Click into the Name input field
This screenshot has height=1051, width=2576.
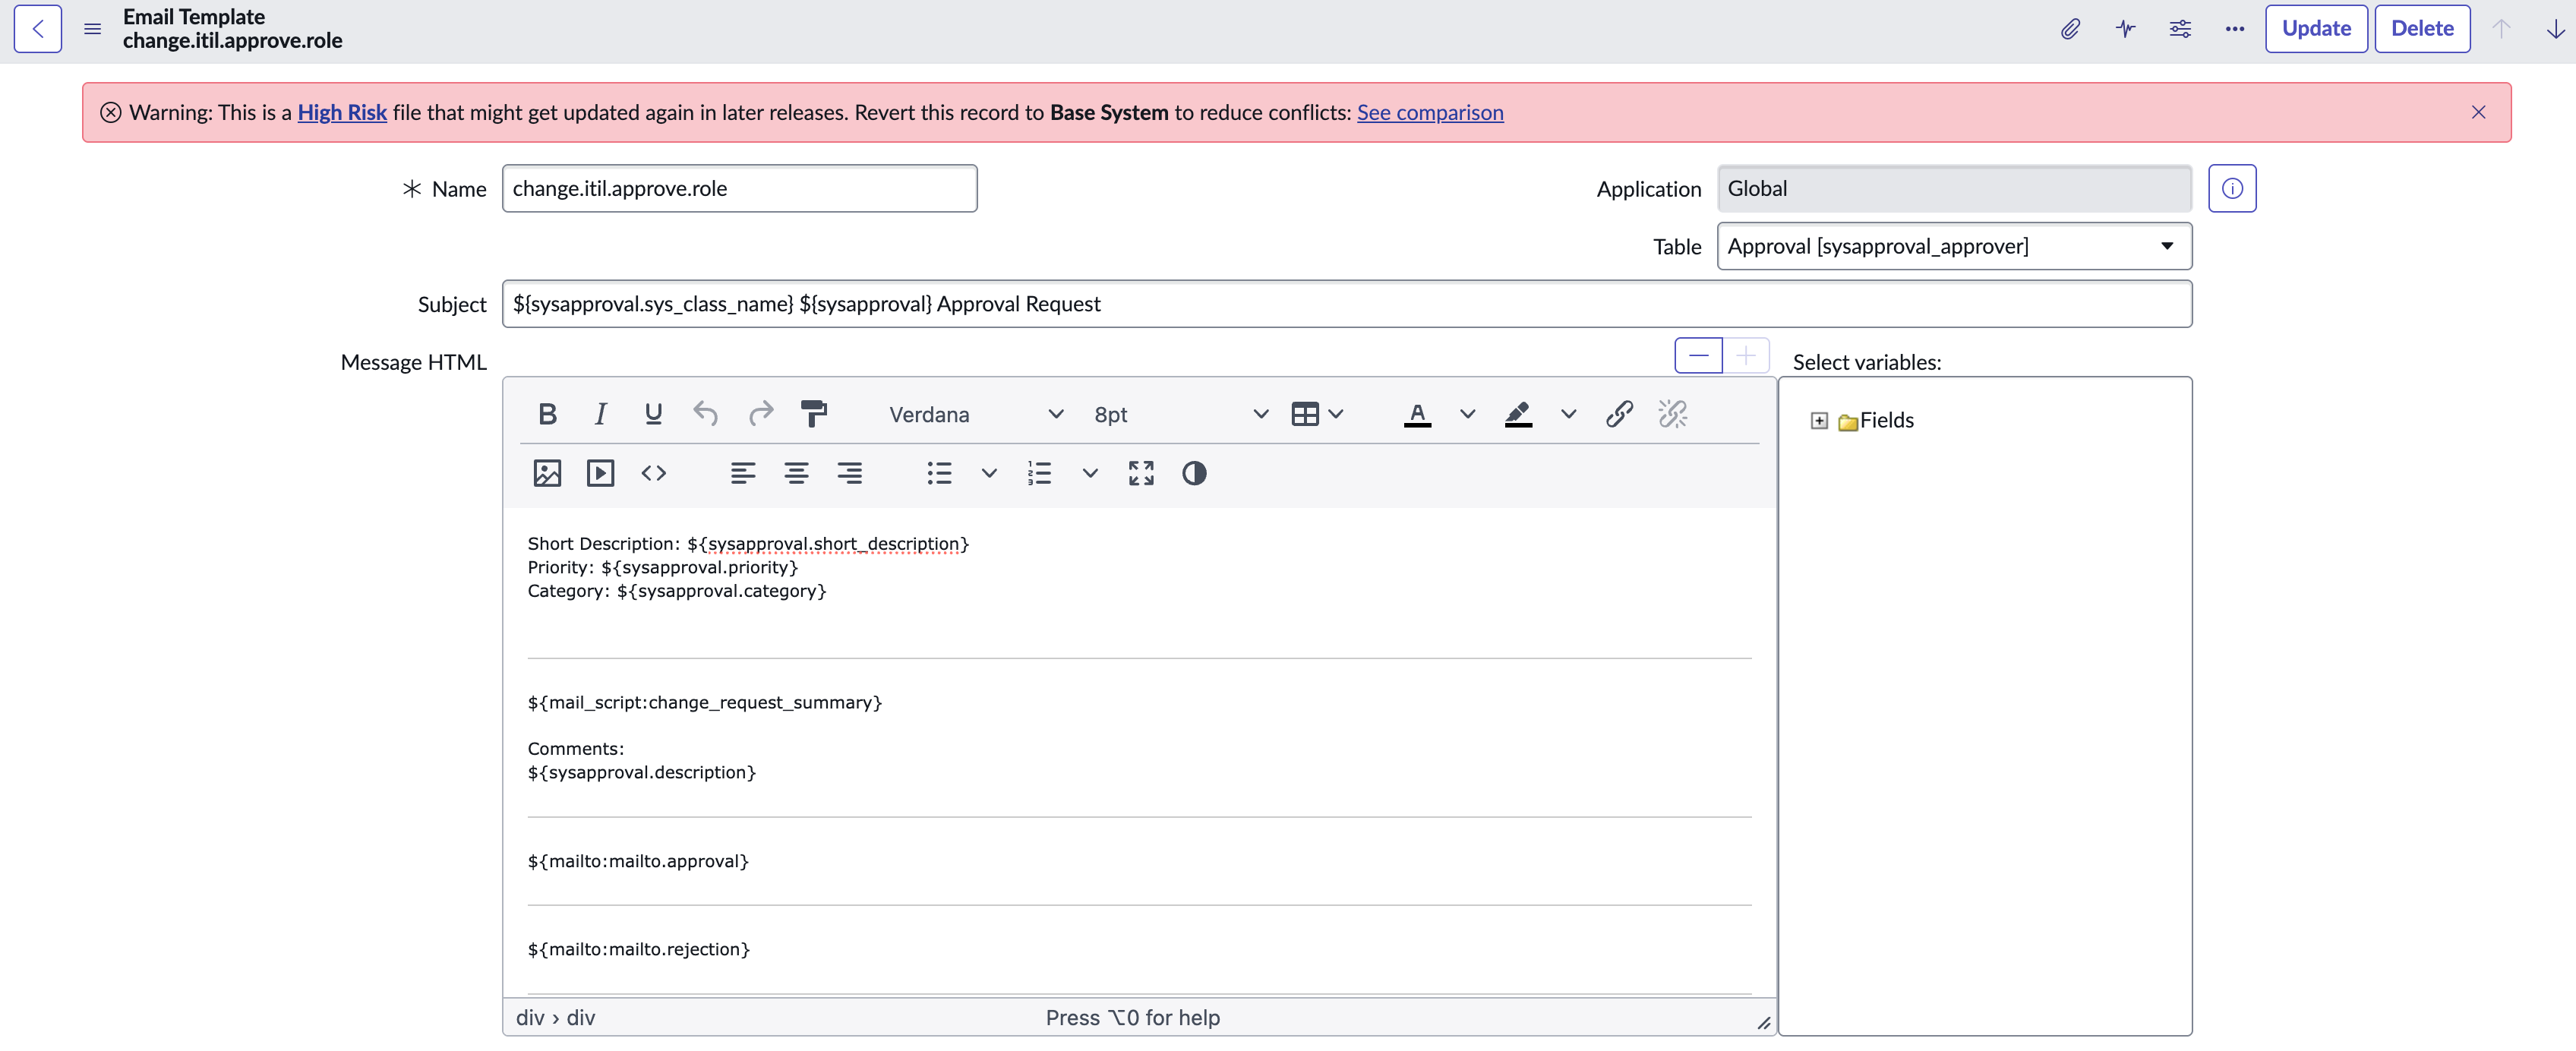[739, 188]
